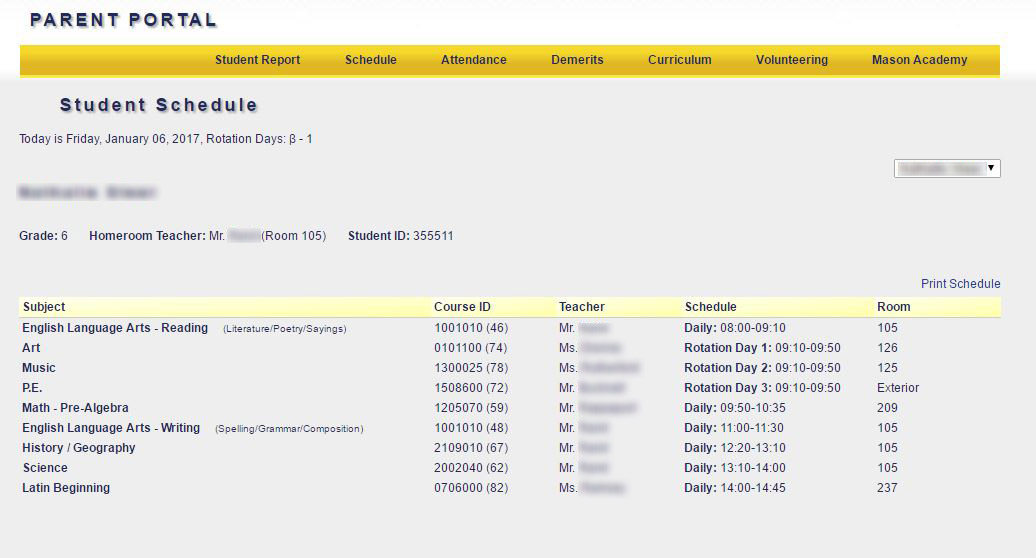
Task: Click the Latin Beginning subject
Action: (66, 488)
